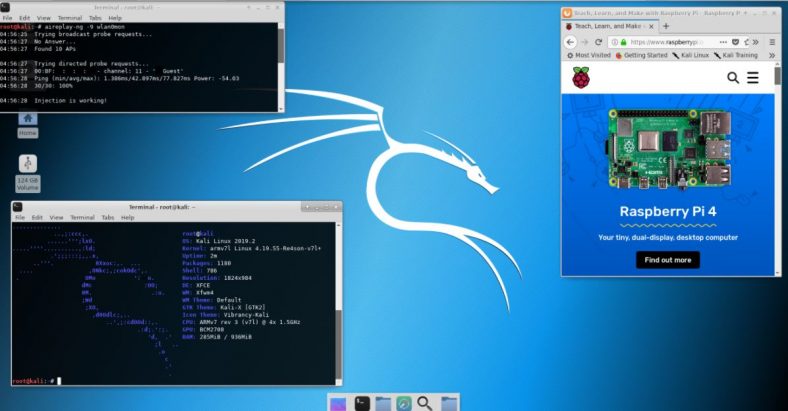This screenshot has height=411, width=788.
Task: Open file manager icon beside dock terminal
Action: (x=383, y=403)
